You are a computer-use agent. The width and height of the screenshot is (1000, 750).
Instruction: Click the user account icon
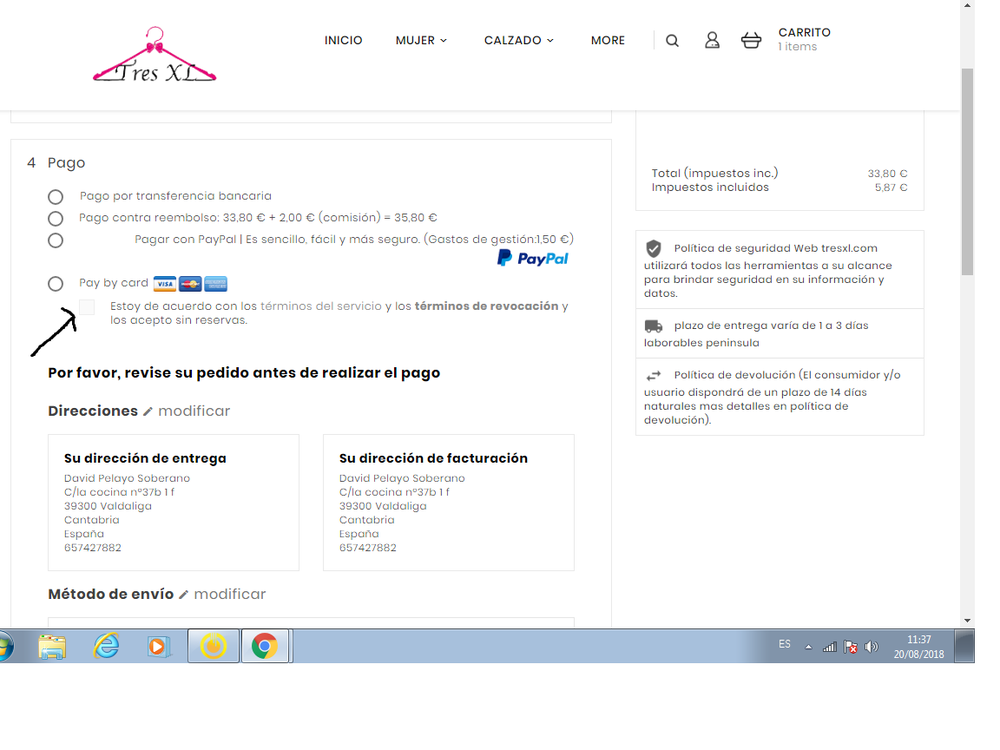[x=711, y=40]
